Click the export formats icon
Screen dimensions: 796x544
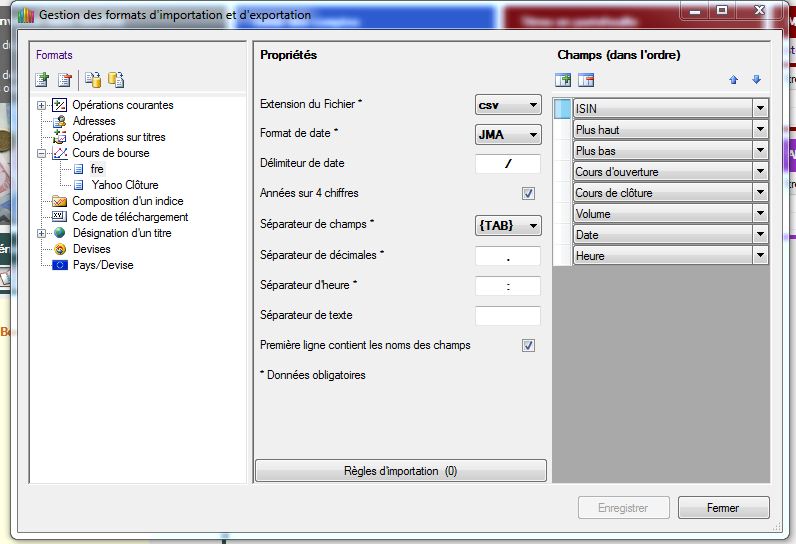click(x=116, y=80)
